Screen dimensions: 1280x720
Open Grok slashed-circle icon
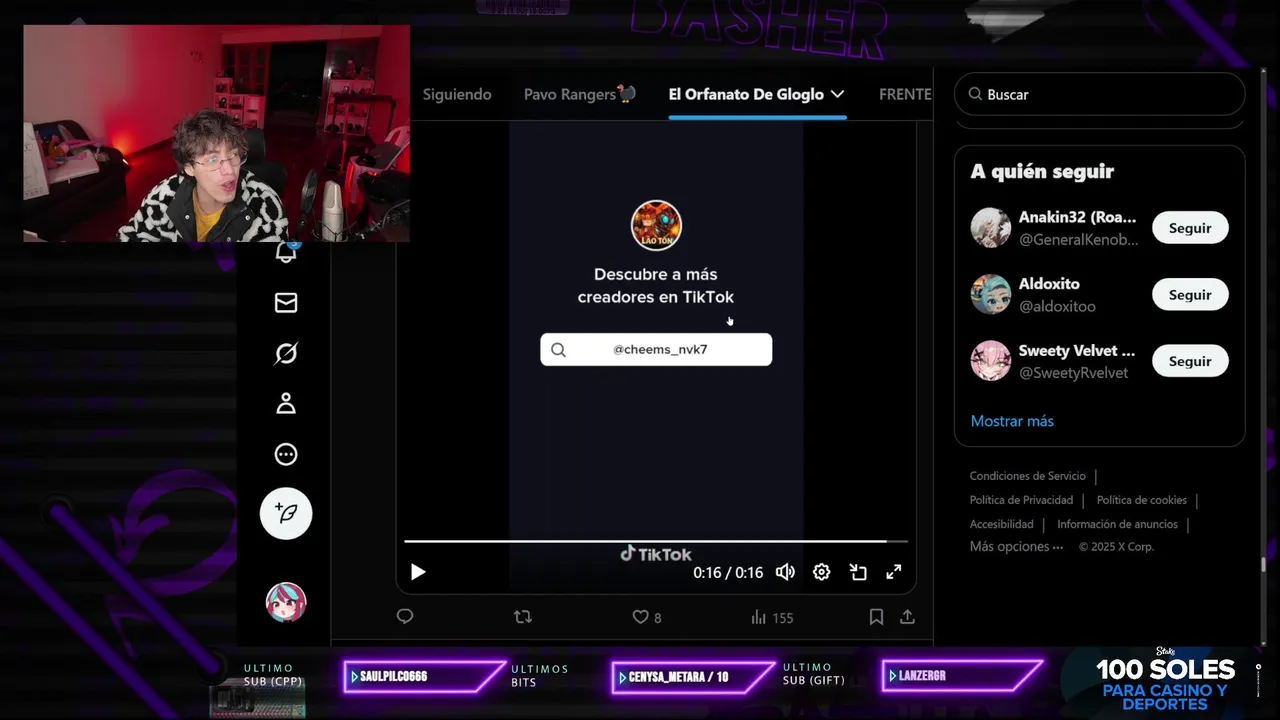coord(286,353)
